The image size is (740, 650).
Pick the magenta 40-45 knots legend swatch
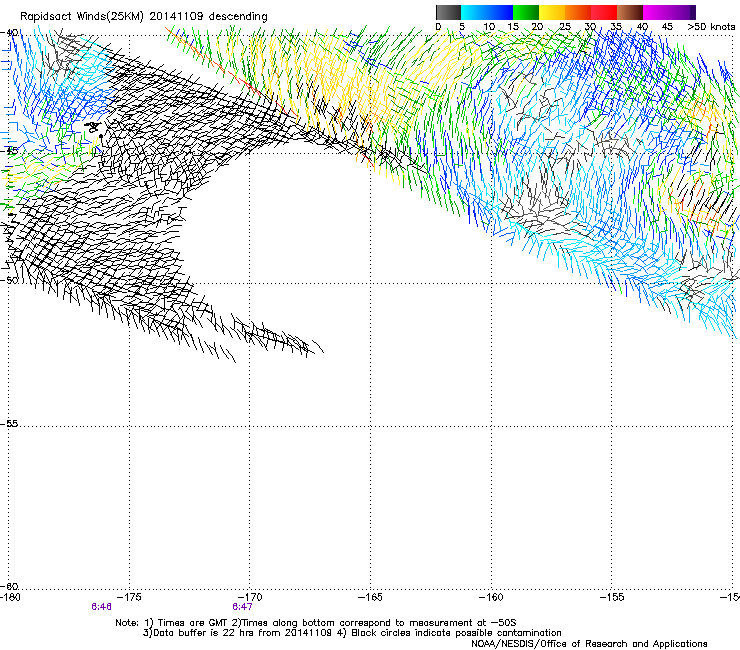pos(656,12)
